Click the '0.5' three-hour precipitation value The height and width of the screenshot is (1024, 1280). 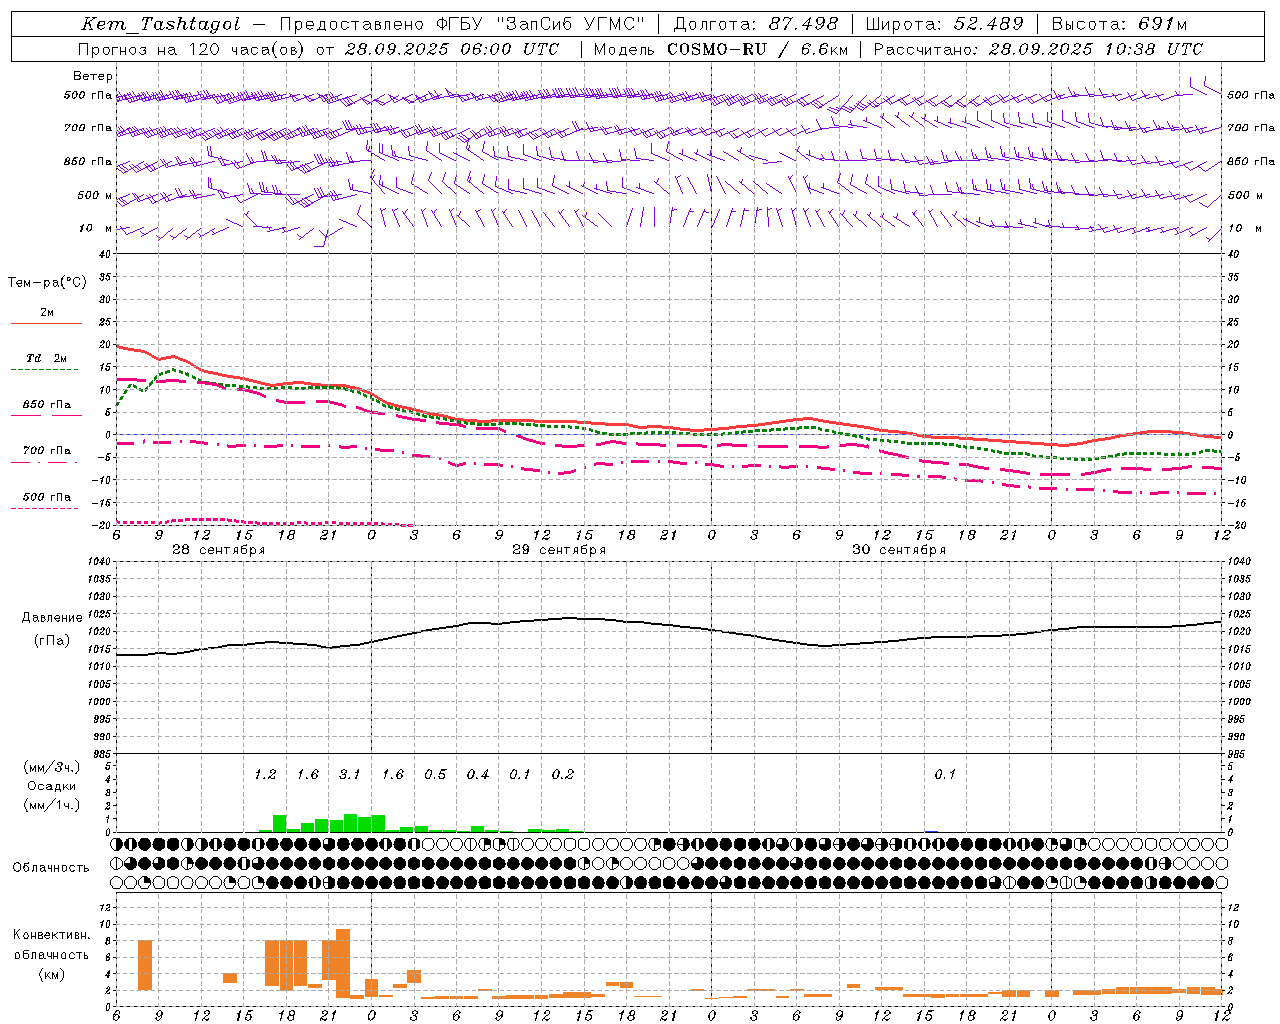tap(435, 774)
